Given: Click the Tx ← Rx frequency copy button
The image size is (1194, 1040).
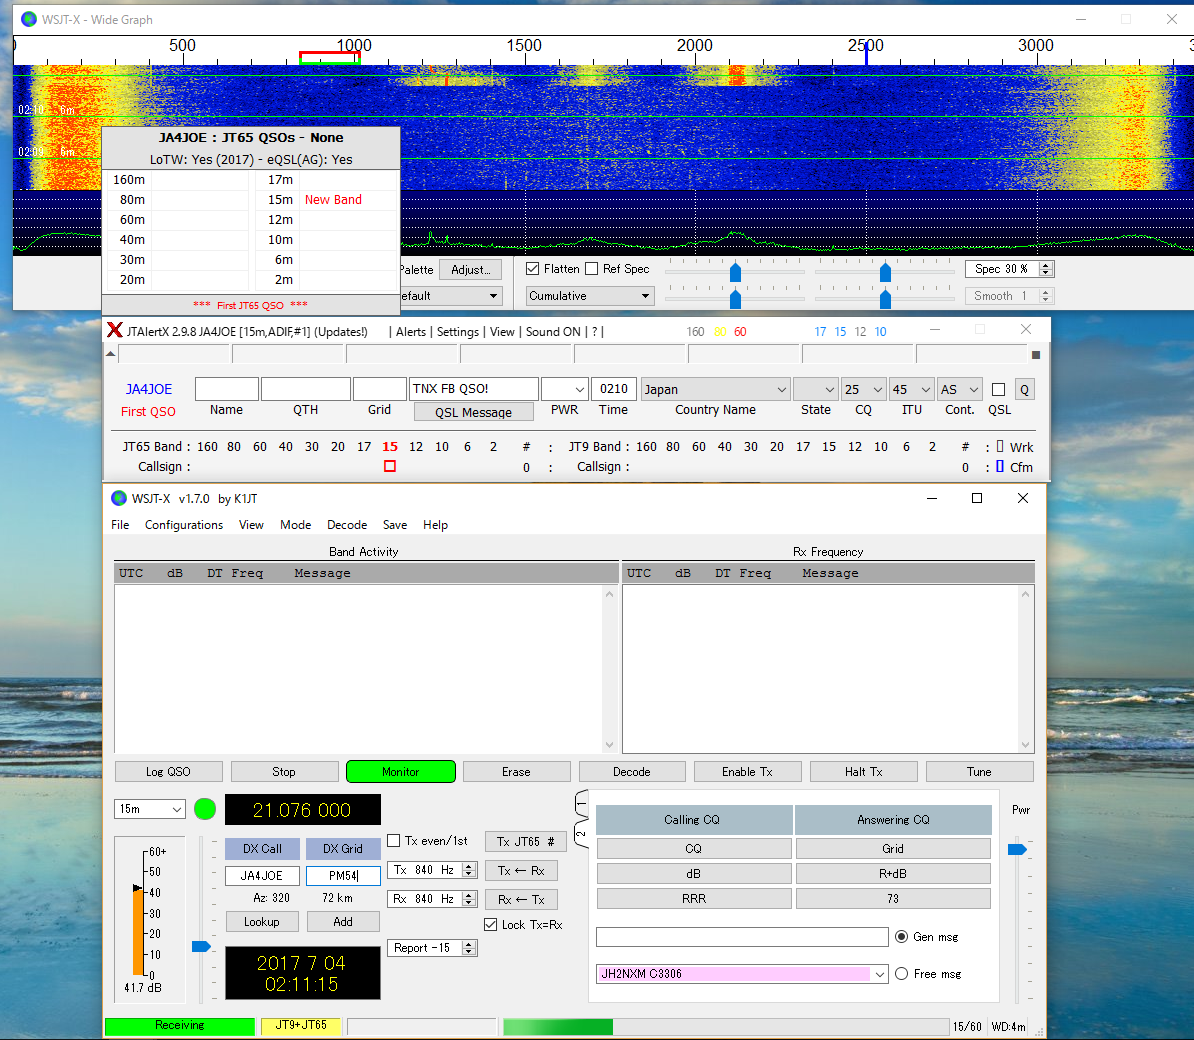Looking at the screenshot, I should tap(521, 871).
